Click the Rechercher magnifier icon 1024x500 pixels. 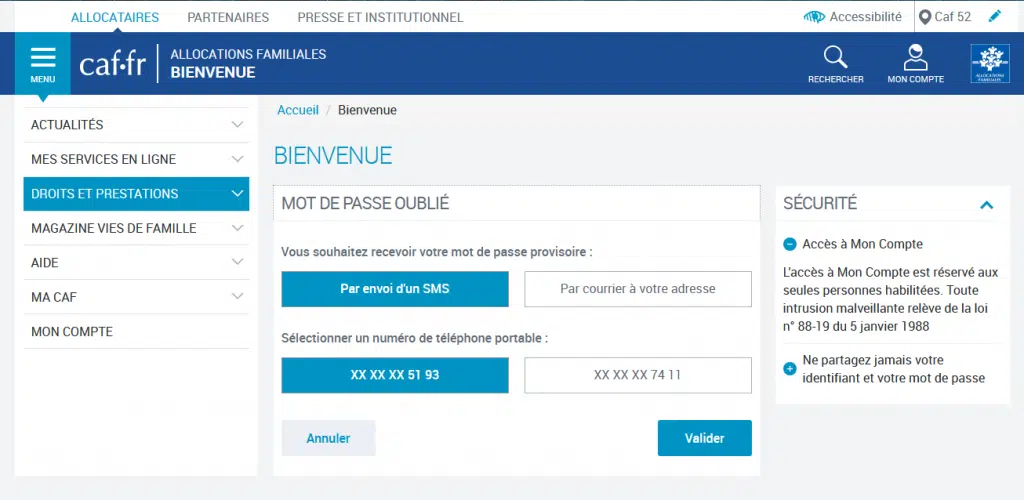[835, 57]
